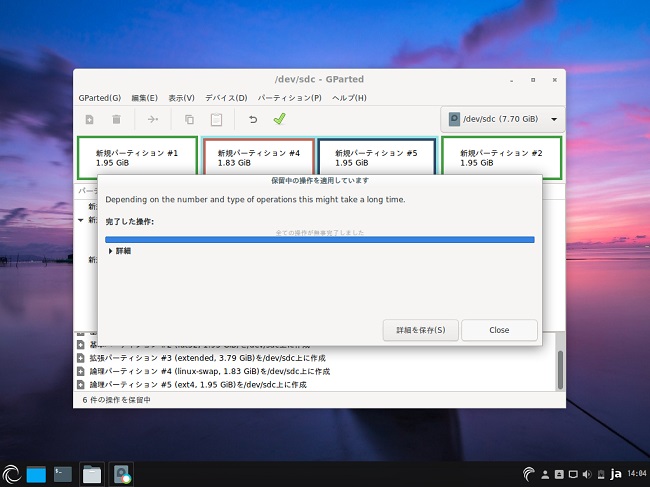Select 新規パーティション #4 graphic block
This screenshot has height=487, width=650.
click(259, 157)
